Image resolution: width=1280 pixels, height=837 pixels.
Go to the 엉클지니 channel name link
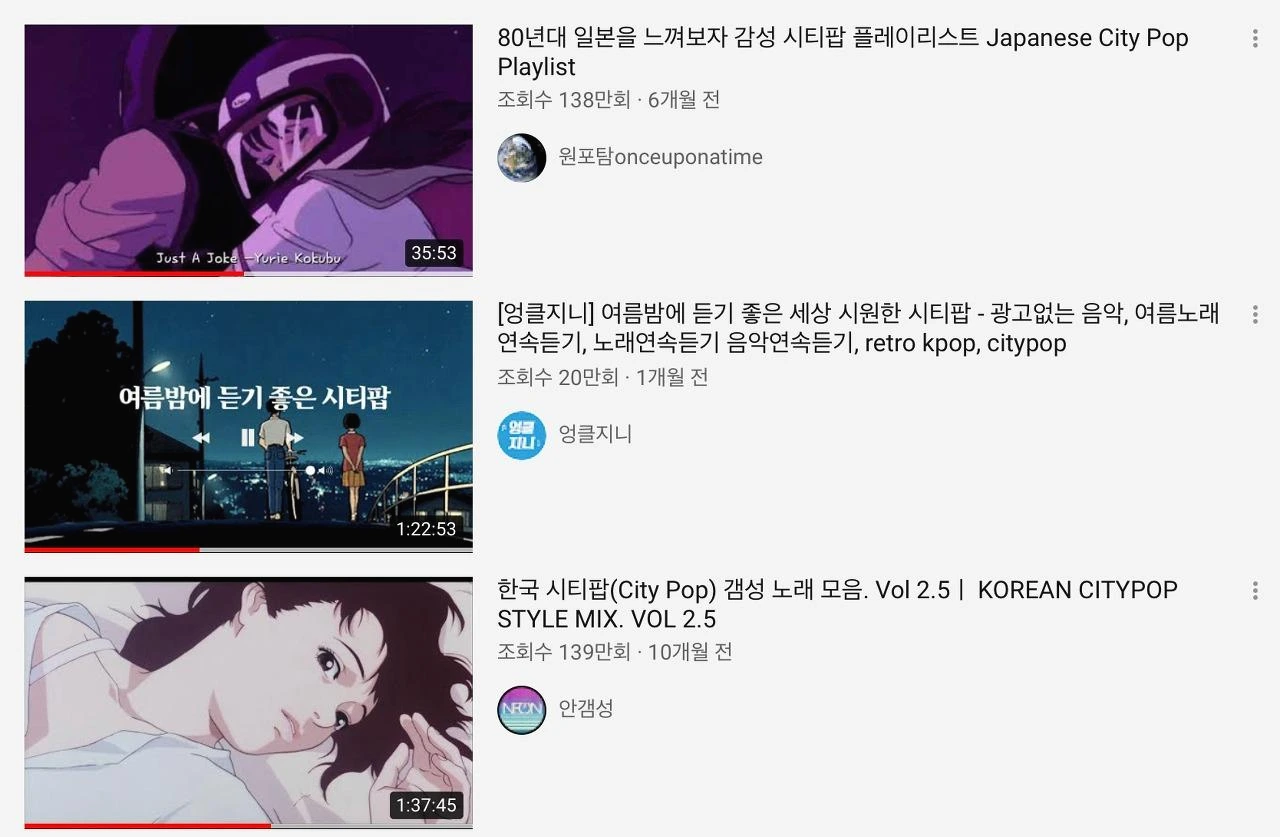coord(595,434)
